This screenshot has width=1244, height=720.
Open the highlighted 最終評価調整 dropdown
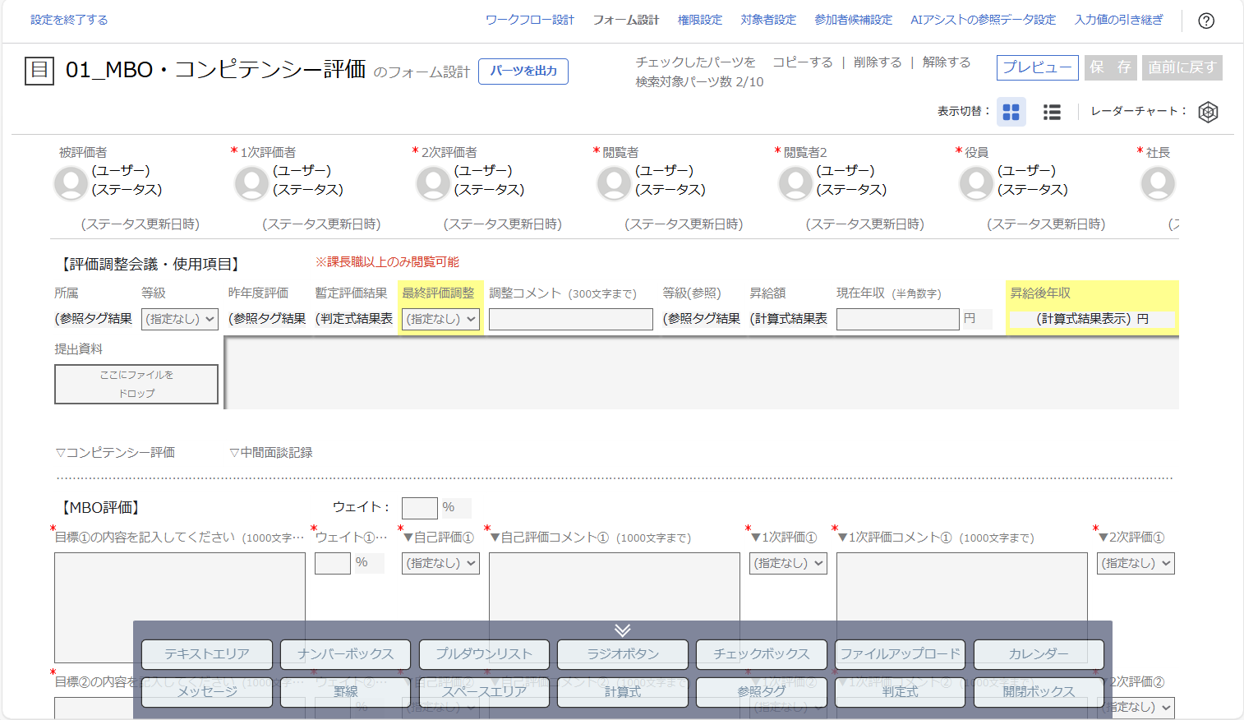(x=440, y=318)
